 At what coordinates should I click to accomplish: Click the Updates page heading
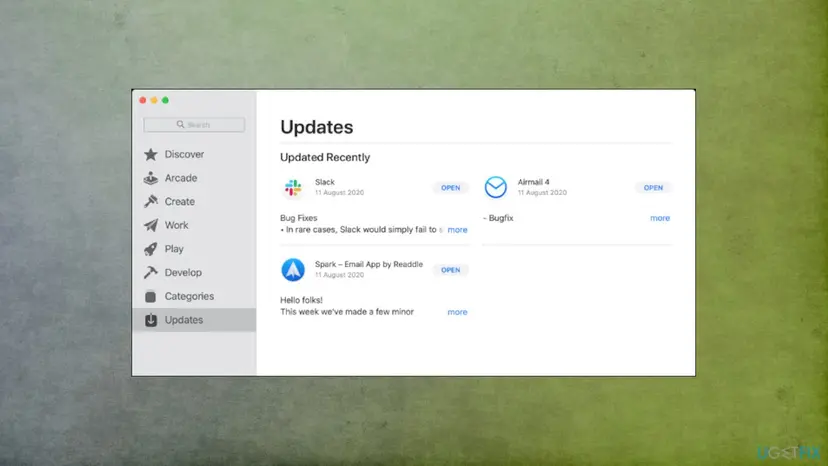(x=316, y=127)
